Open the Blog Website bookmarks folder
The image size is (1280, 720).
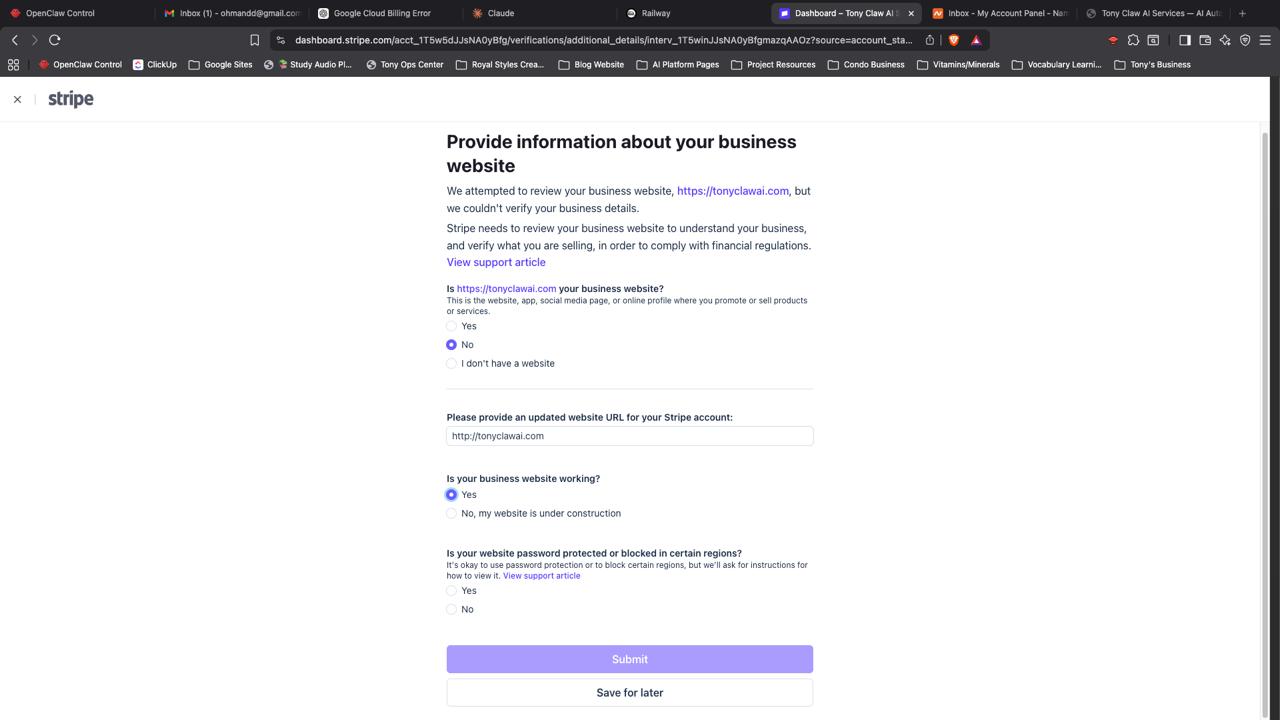591,65
